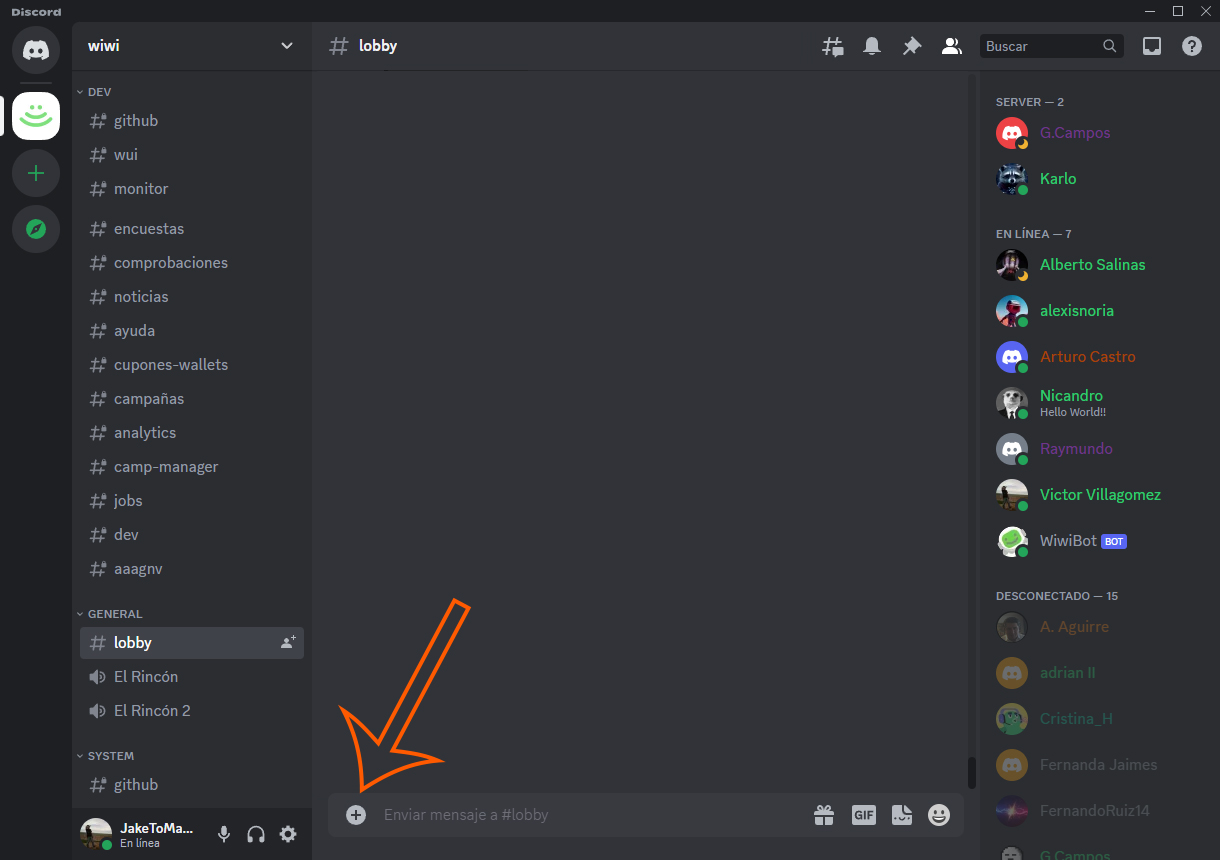Screen dimensions: 1220x860
Task: Open the Inbox icon
Action: [x=1152, y=46]
